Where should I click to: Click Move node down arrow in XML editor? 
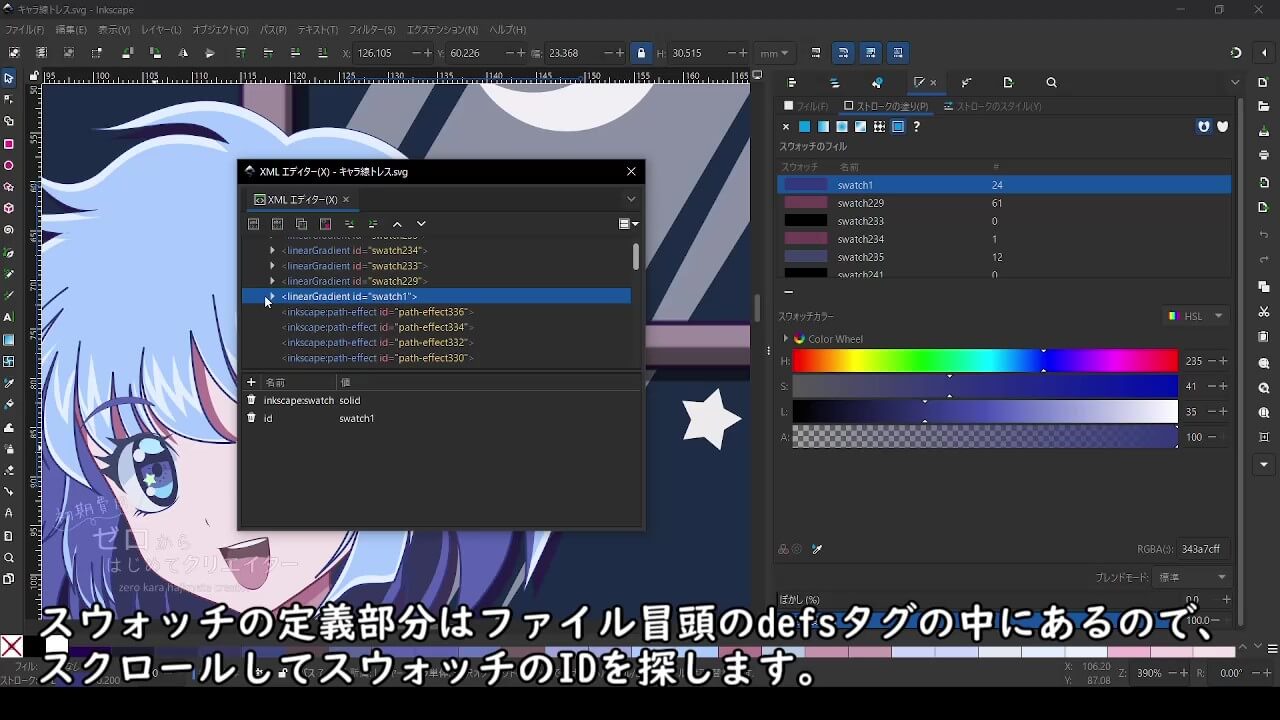pos(421,224)
